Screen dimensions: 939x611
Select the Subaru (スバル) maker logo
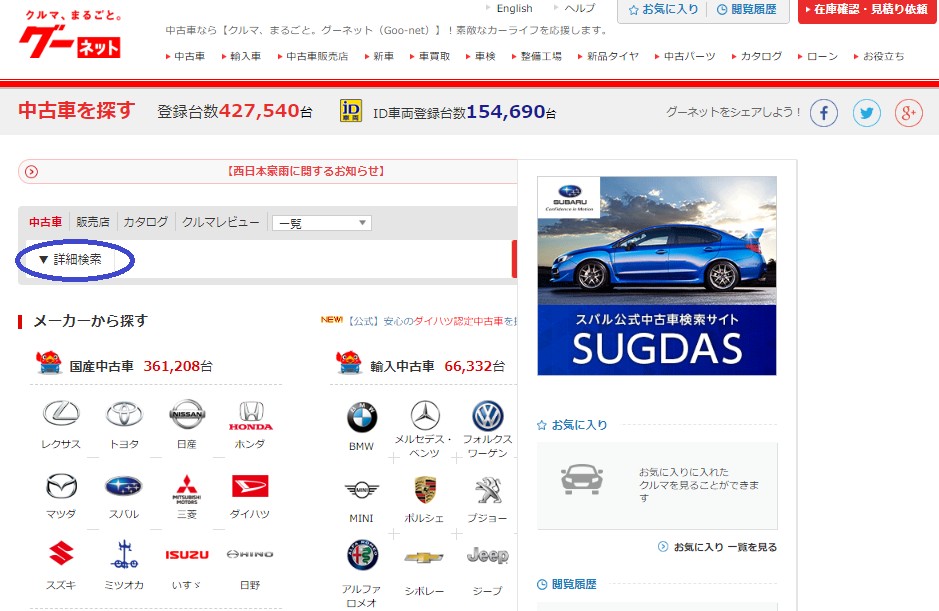(124, 486)
